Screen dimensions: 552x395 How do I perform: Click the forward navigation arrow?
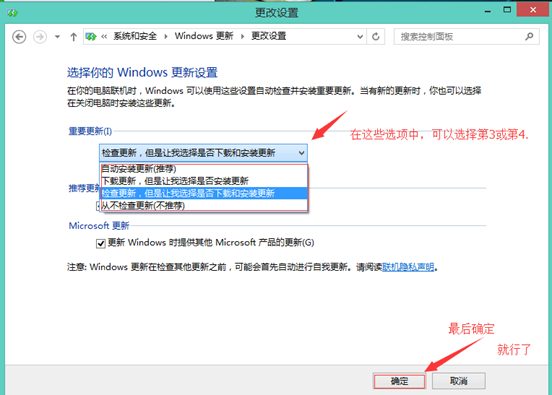pyautogui.click(x=40, y=37)
